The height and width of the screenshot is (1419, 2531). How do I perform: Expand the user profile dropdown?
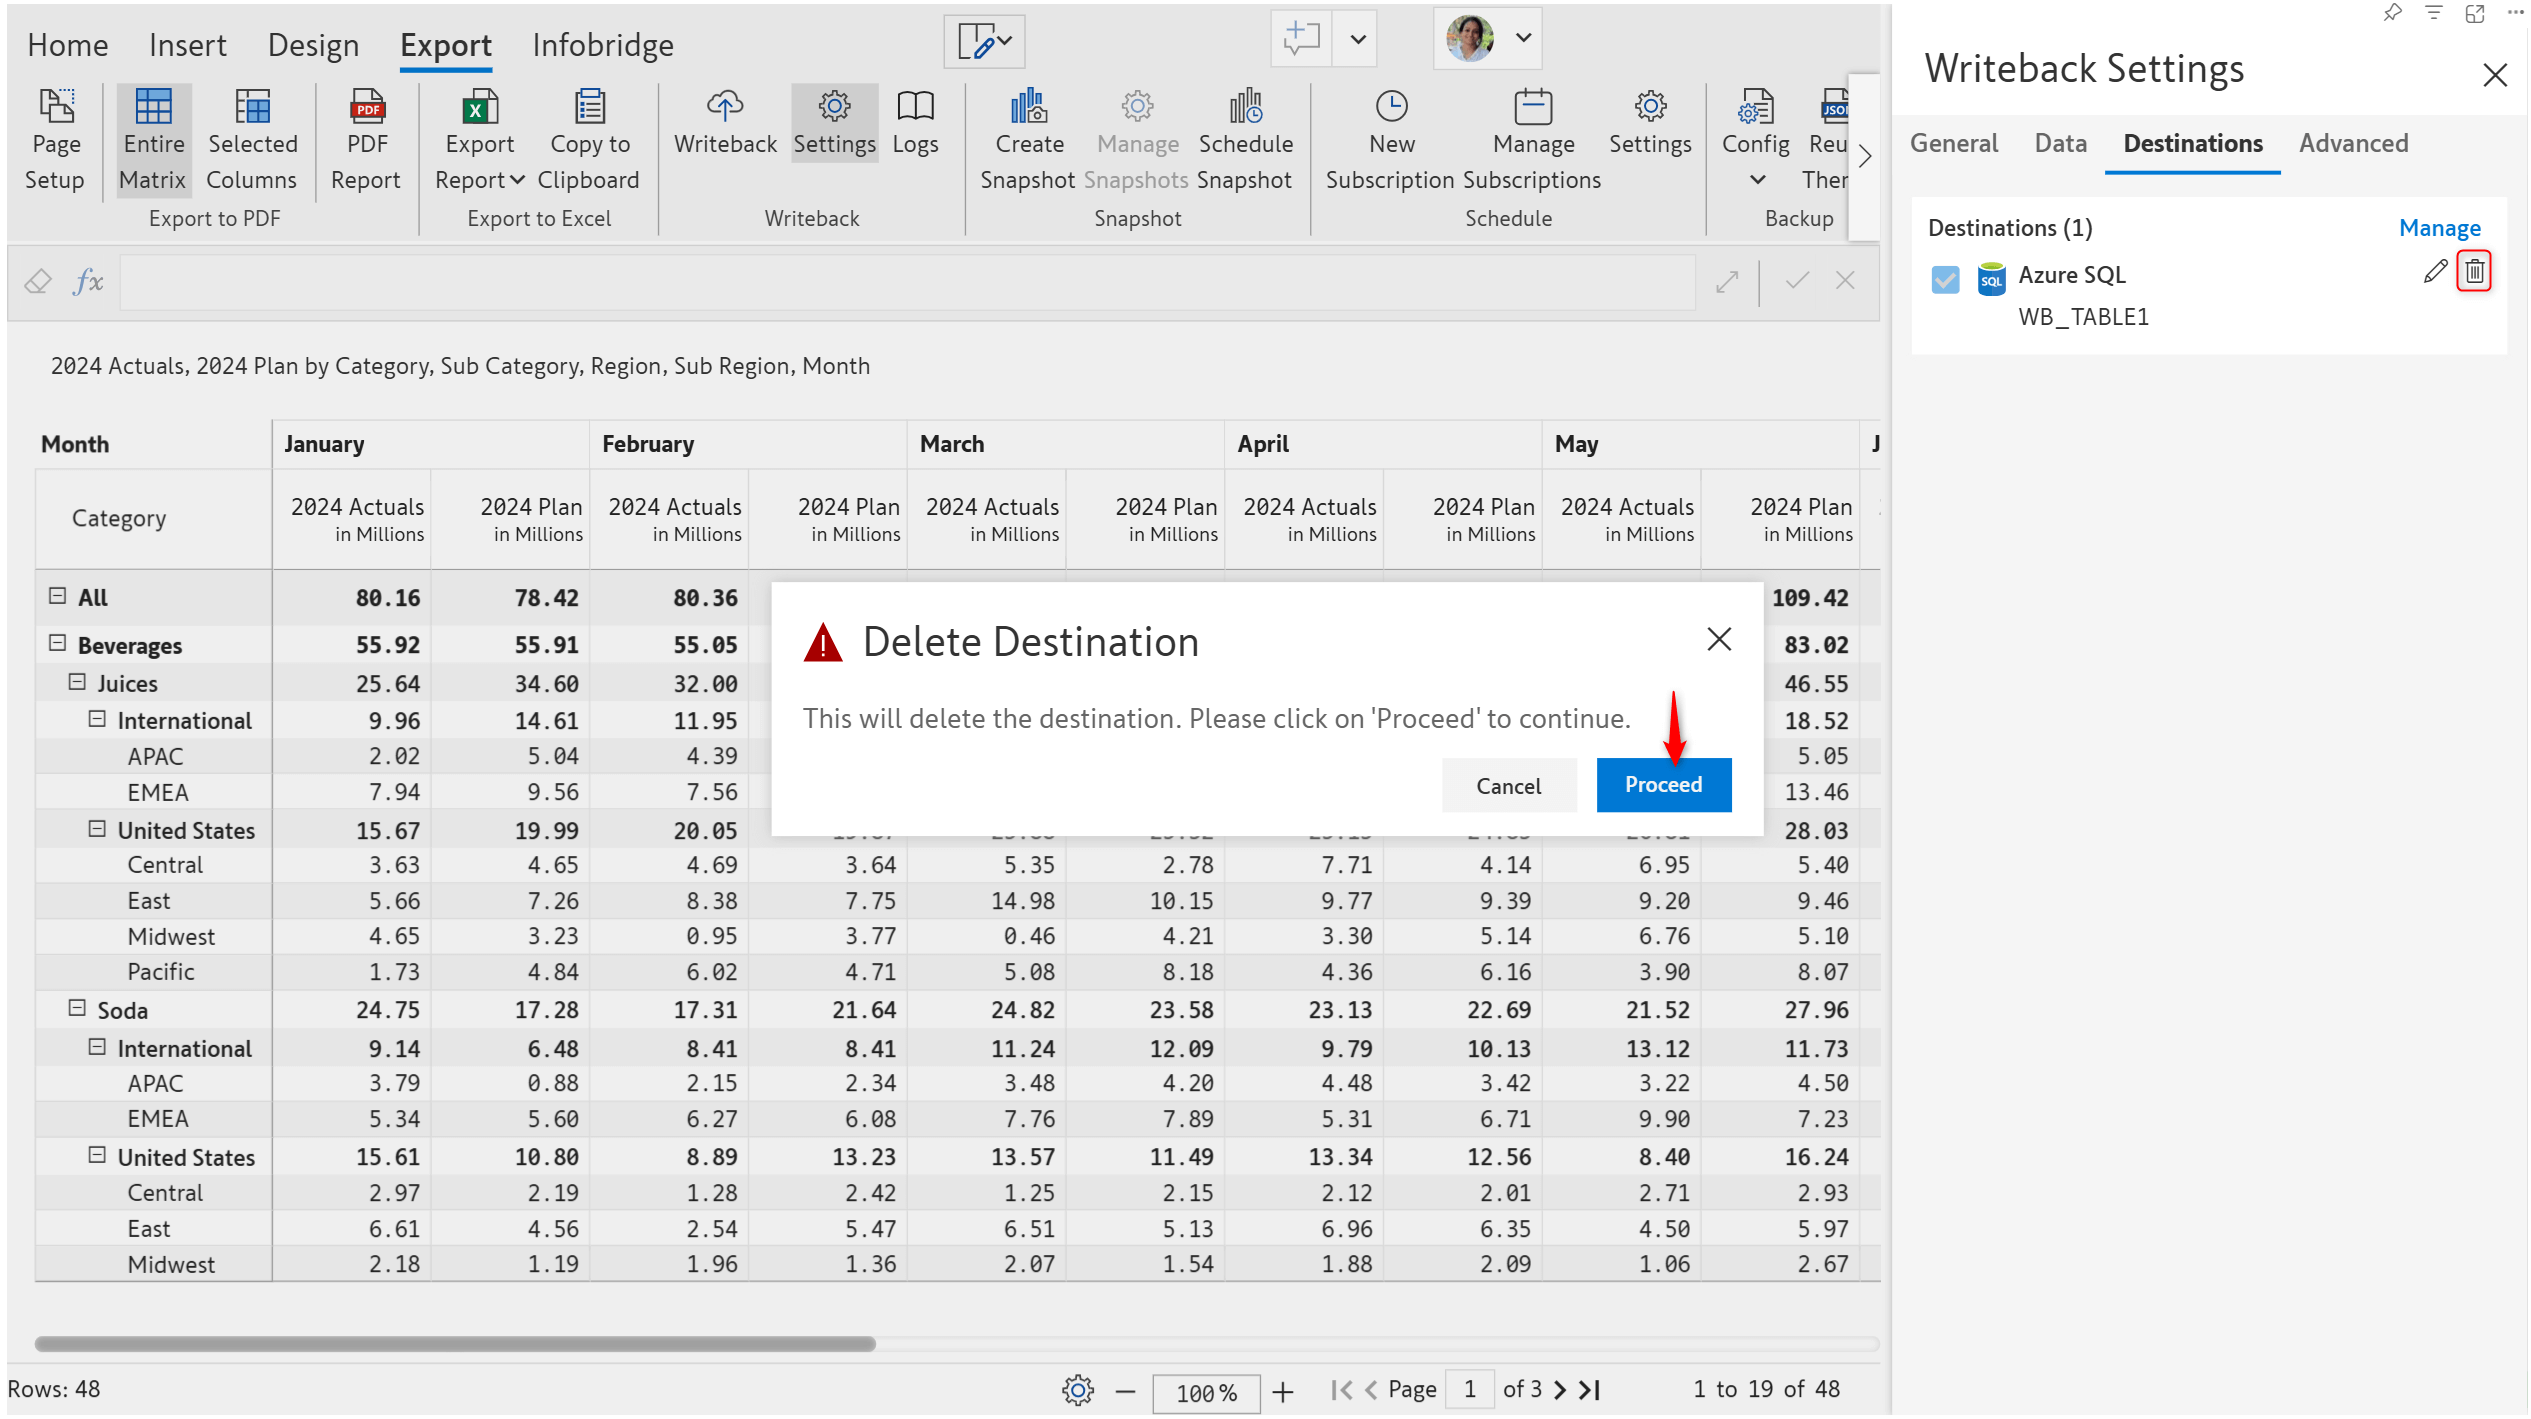tap(1522, 38)
